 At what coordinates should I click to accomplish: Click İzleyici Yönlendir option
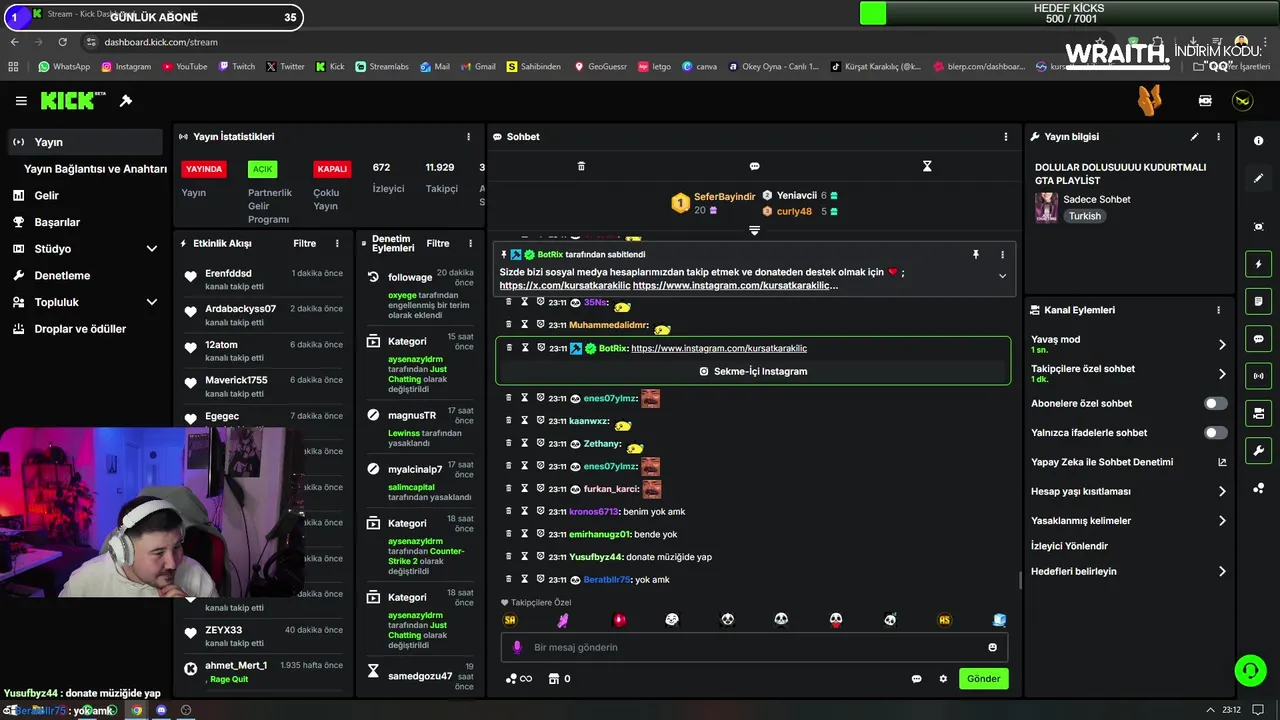point(1069,546)
